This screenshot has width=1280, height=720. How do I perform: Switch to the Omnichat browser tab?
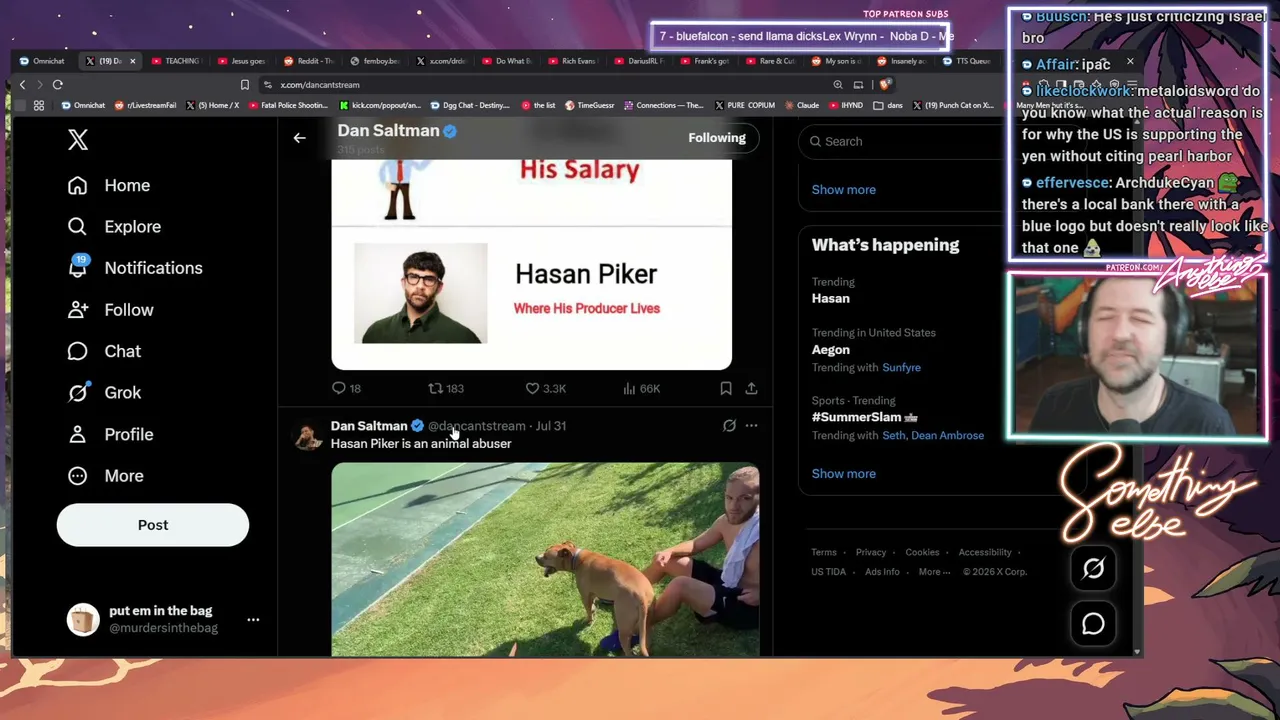pos(42,61)
